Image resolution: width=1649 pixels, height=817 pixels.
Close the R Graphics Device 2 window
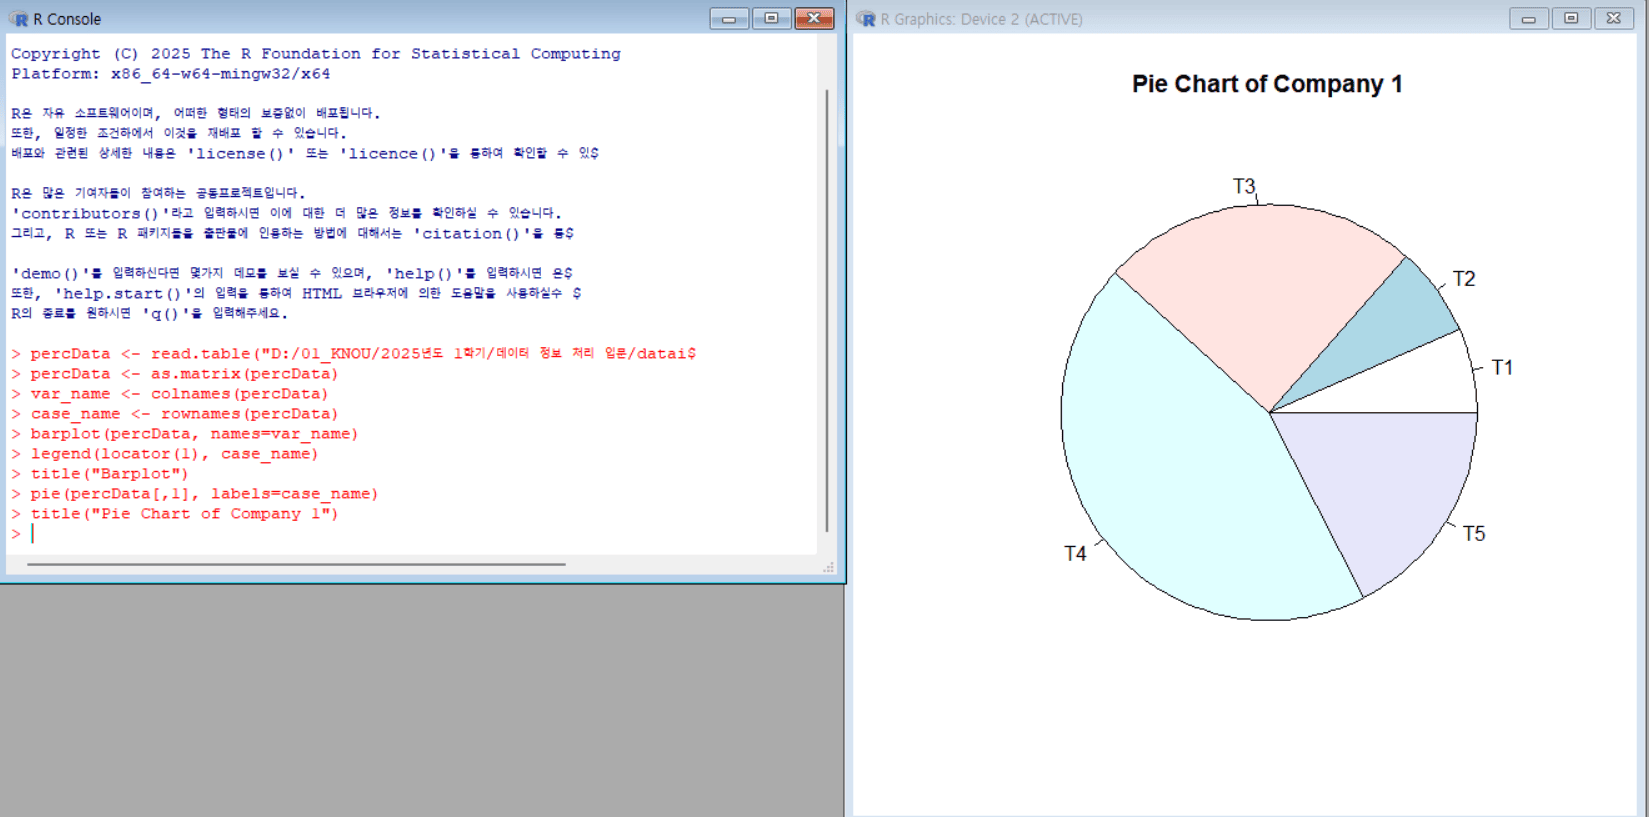1614,19
